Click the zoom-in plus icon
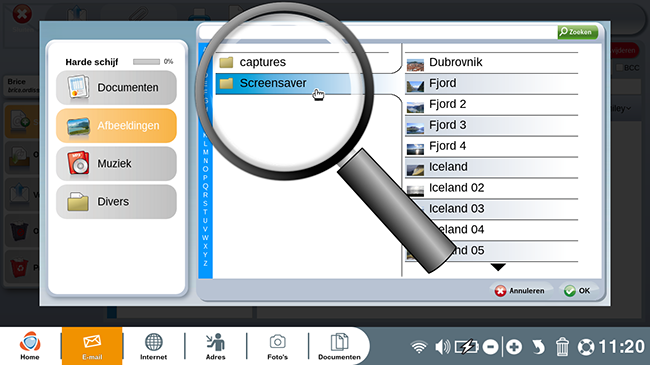This screenshot has height=365, width=650. 514,347
